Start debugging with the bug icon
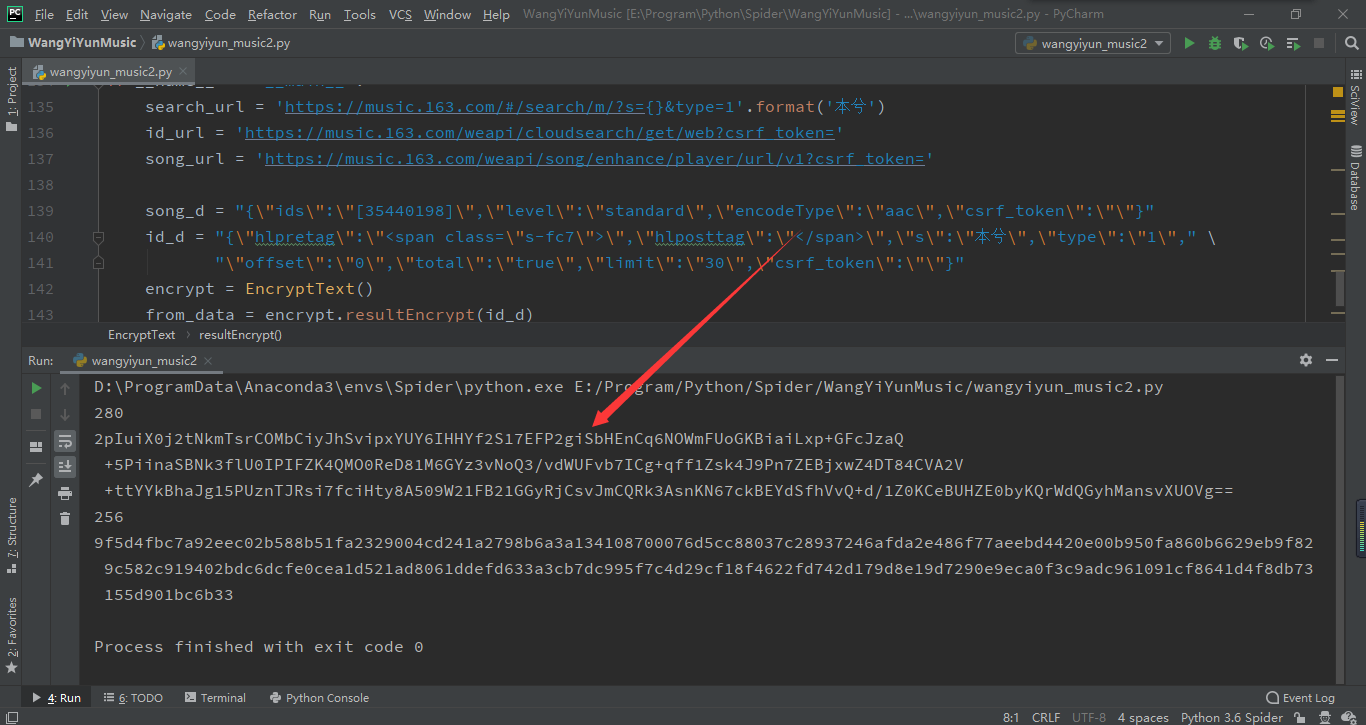Screen dimensions: 1366x725 click(1215, 43)
